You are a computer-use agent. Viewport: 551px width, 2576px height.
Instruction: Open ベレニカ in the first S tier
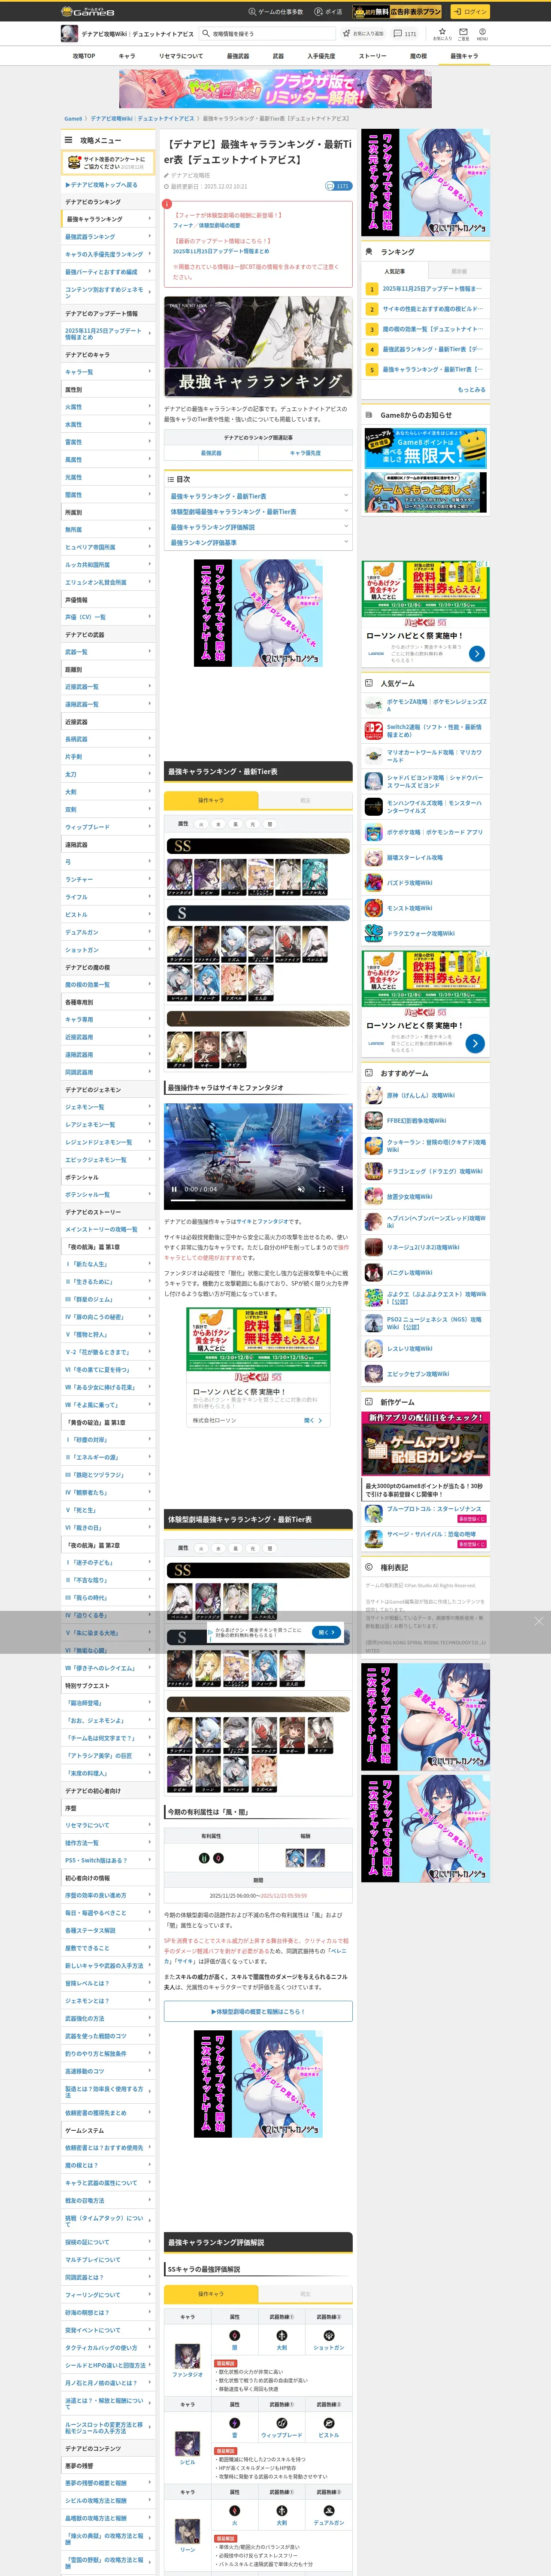coord(315,944)
